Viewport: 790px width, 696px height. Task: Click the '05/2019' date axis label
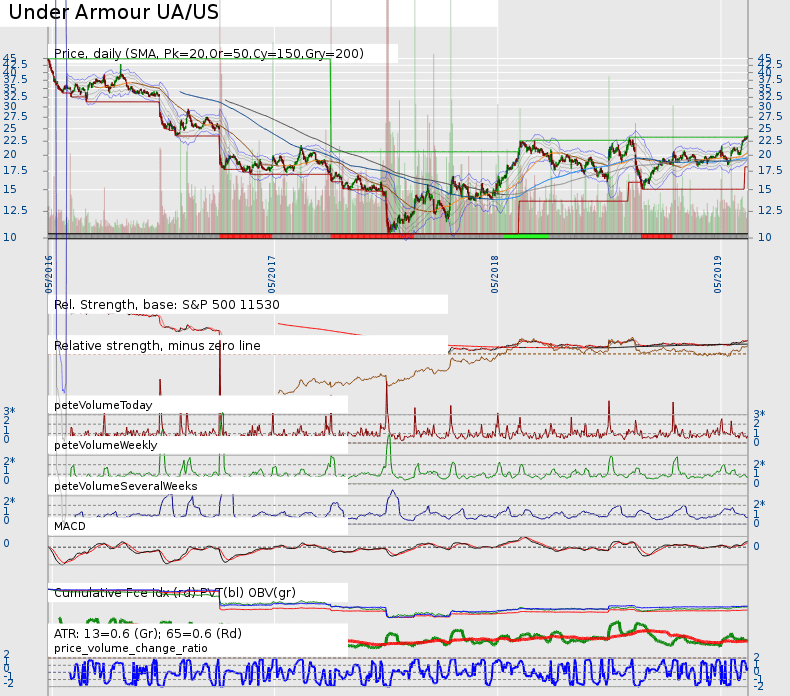point(717,274)
